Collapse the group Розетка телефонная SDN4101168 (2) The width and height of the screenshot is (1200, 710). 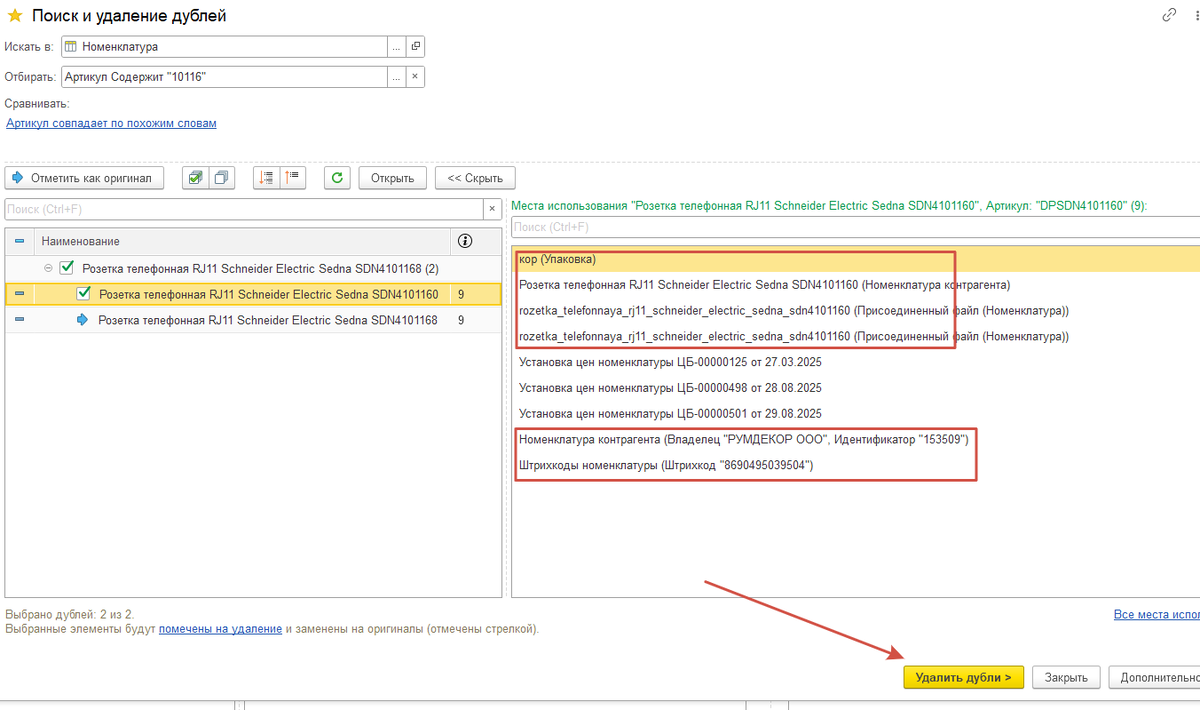[x=48, y=268]
